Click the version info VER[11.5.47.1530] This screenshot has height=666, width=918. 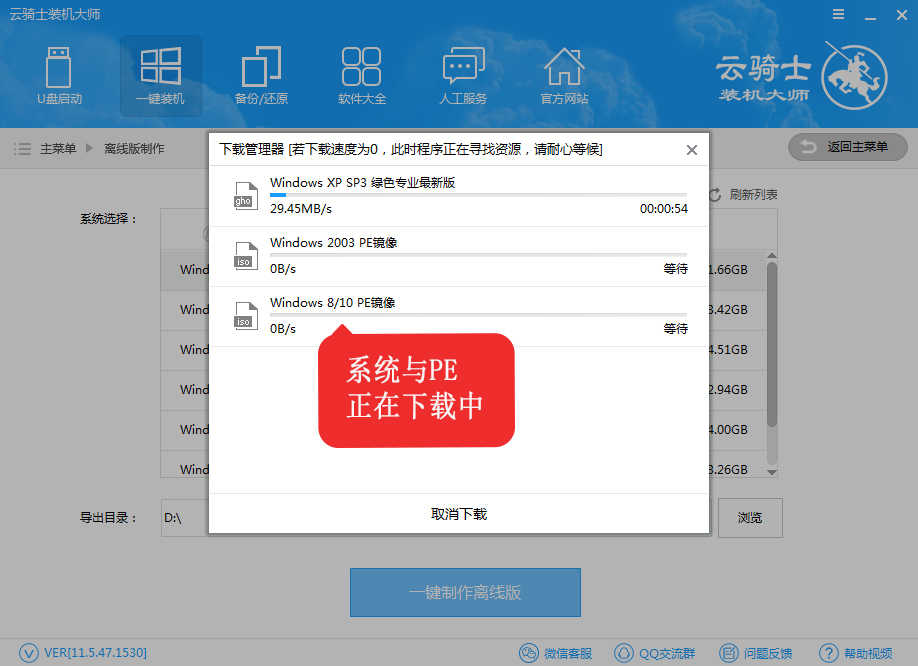pyautogui.click(x=95, y=653)
